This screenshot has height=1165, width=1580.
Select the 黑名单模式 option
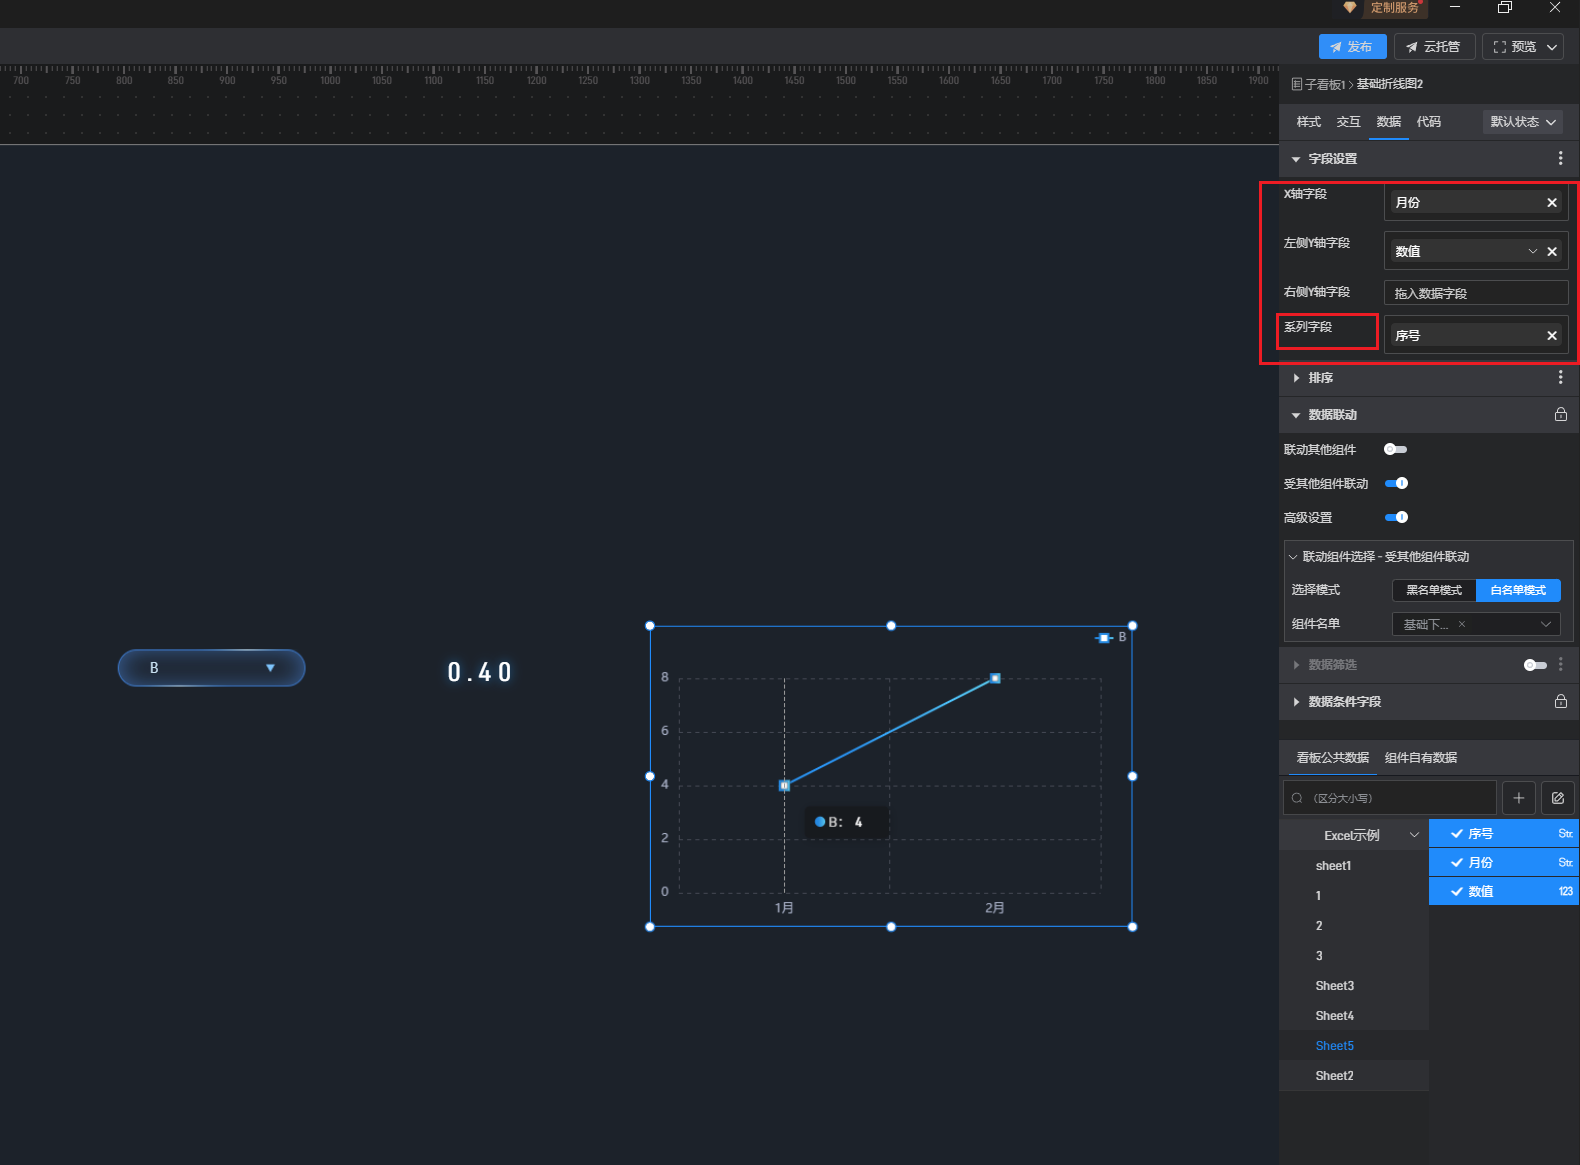click(1434, 591)
